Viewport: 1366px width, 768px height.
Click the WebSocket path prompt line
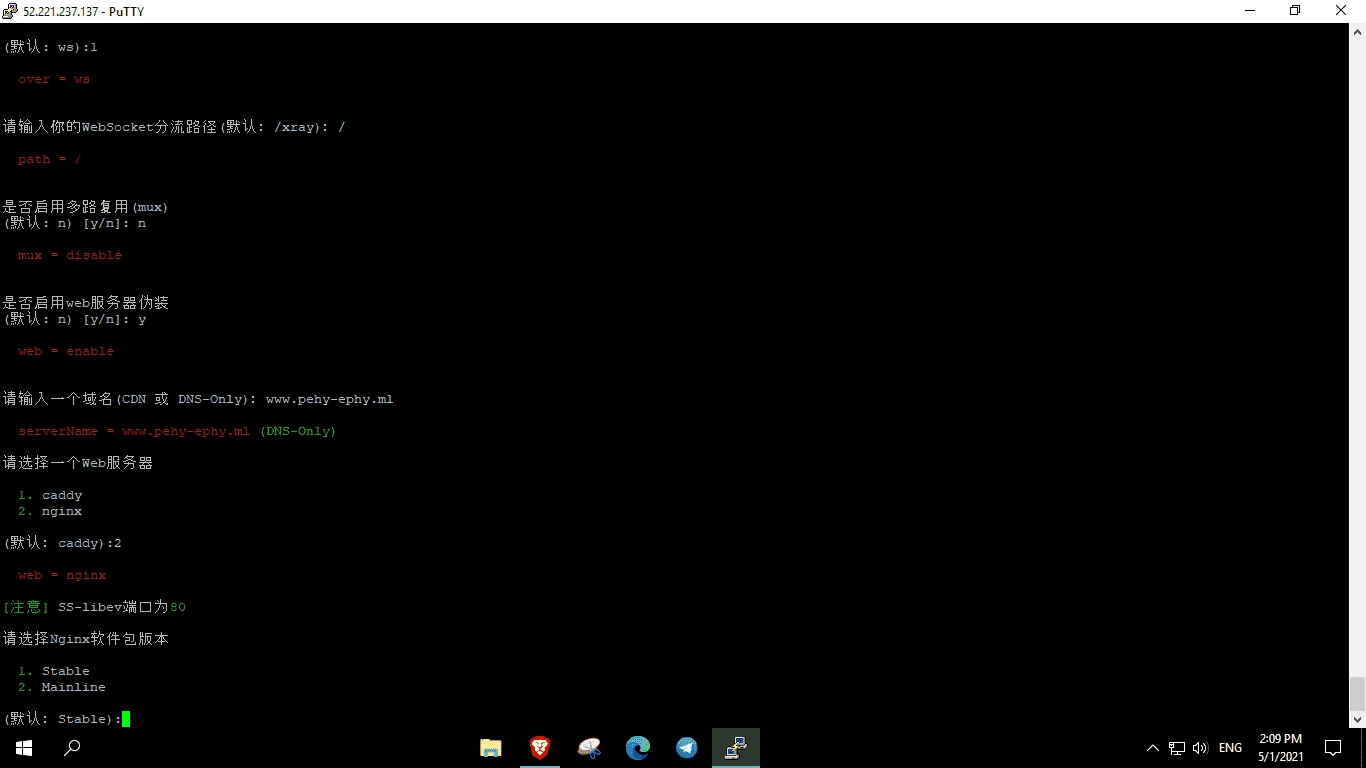point(174,127)
